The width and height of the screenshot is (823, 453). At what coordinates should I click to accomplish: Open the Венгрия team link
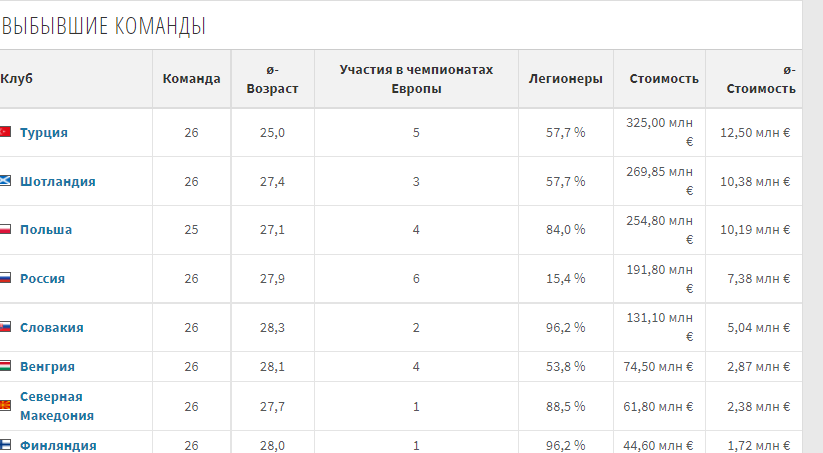pyautogui.click(x=47, y=366)
